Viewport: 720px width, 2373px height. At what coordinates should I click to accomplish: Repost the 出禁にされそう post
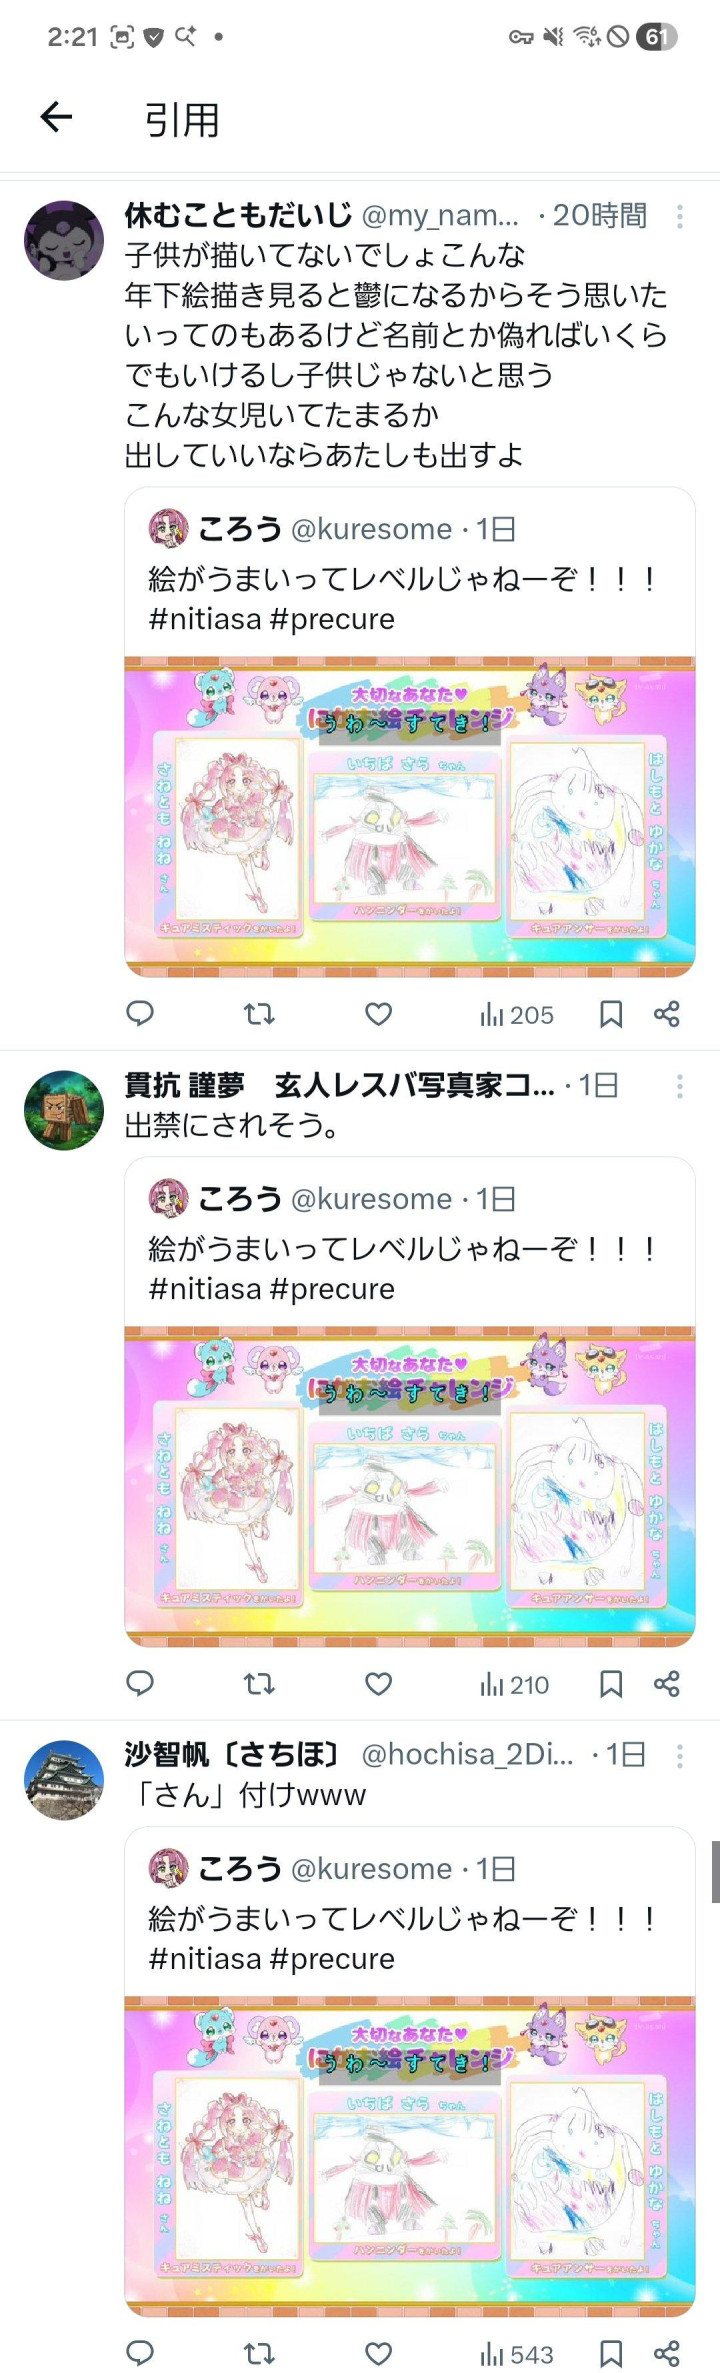point(259,1684)
